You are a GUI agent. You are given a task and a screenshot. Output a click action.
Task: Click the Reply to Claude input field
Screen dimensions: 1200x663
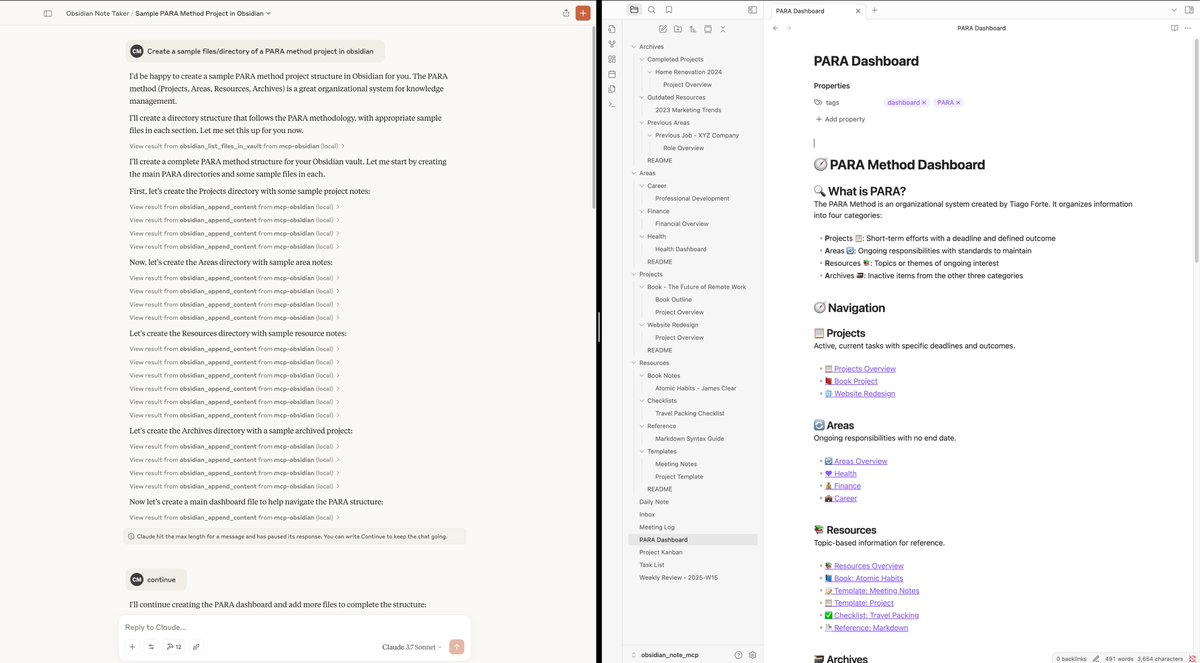point(294,627)
